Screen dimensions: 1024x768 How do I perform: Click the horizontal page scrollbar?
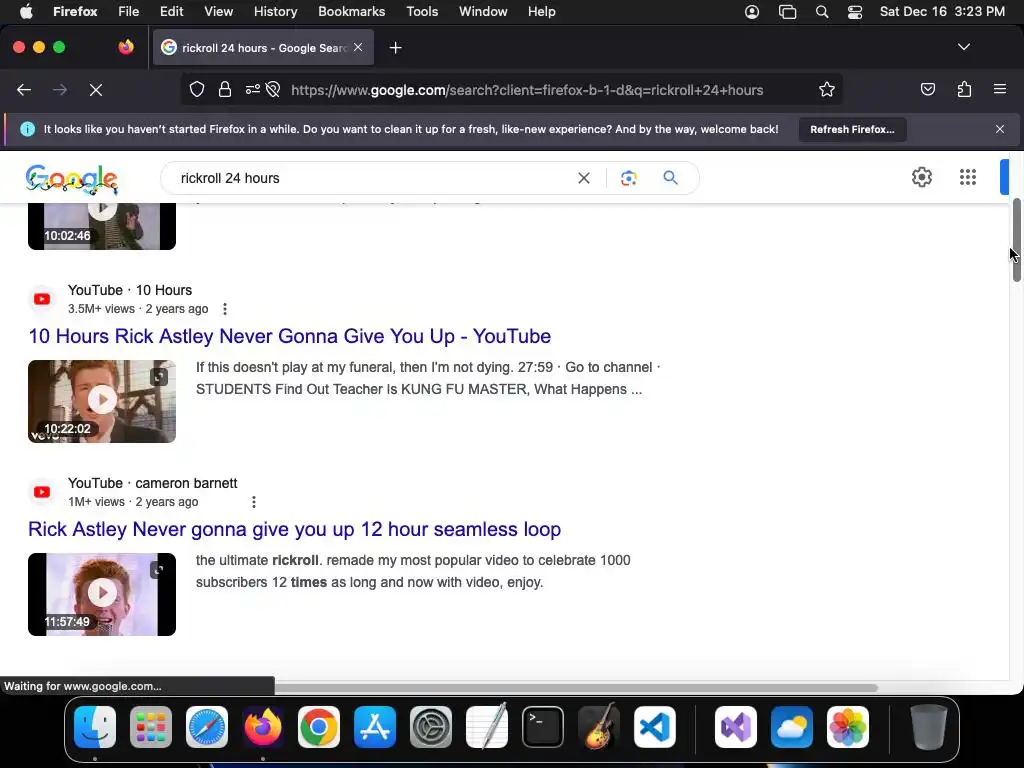coord(576,688)
